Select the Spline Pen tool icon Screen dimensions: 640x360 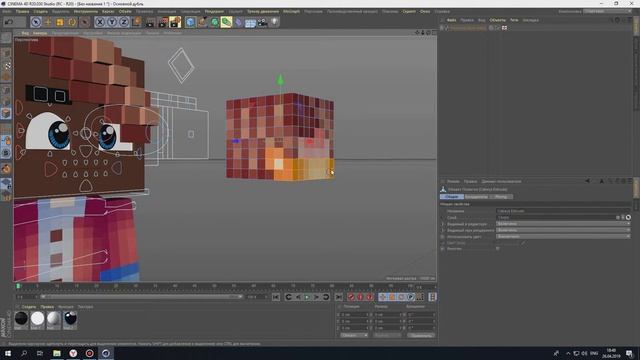pos(202,22)
